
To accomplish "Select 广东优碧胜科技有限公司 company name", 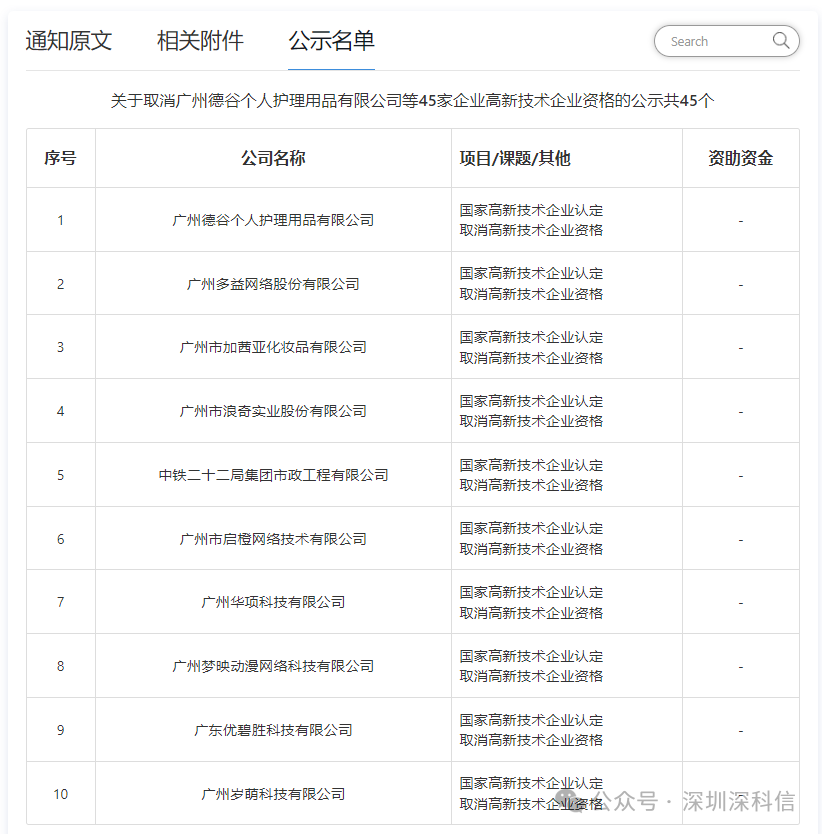I will pos(274,730).
